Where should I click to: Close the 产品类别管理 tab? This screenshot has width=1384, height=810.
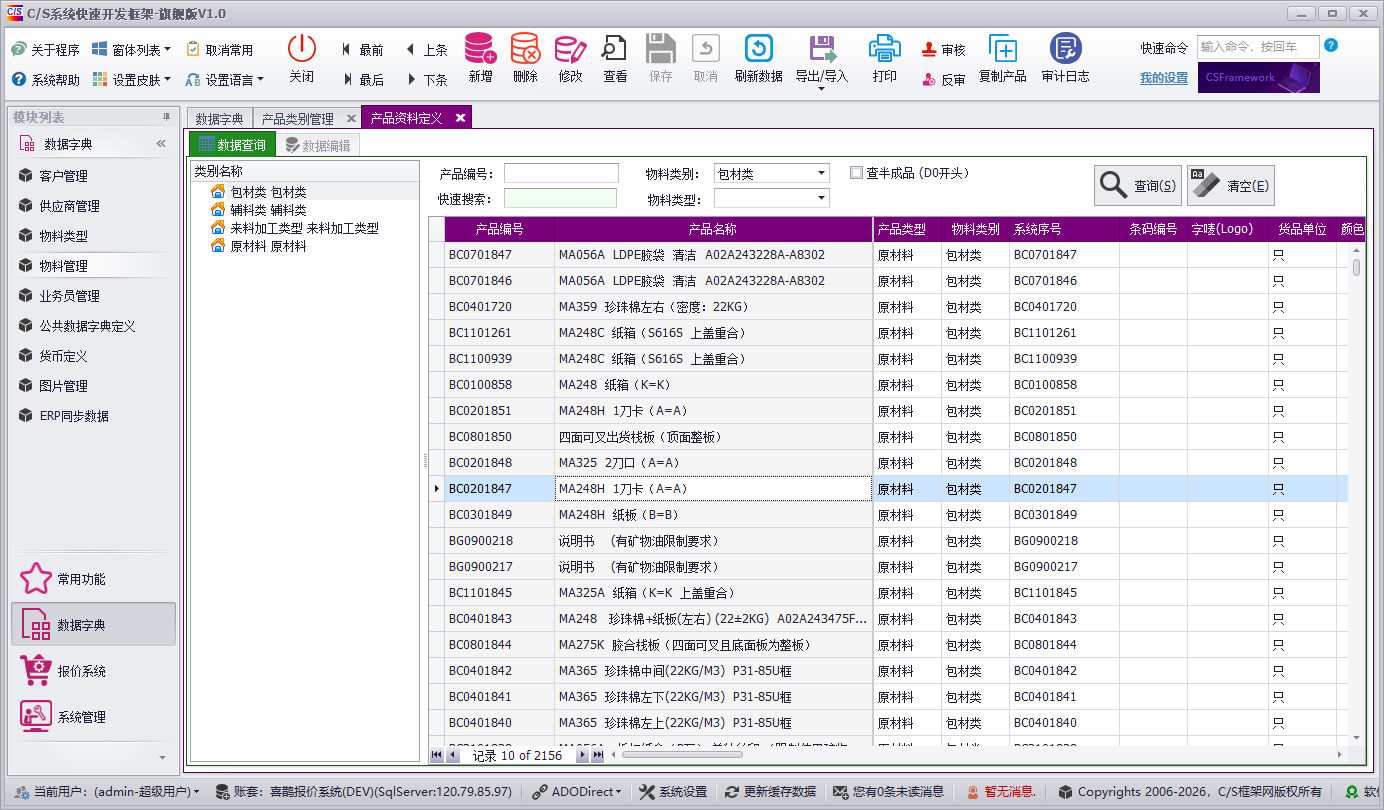pos(351,118)
